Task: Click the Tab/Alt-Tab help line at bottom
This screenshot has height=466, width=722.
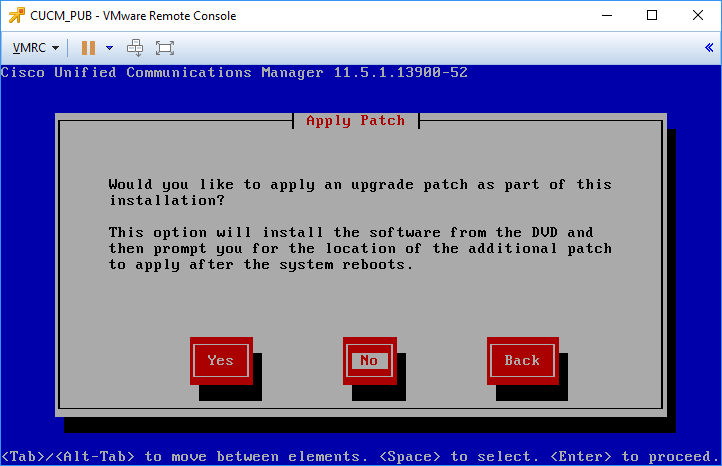Action: click(x=361, y=457)
